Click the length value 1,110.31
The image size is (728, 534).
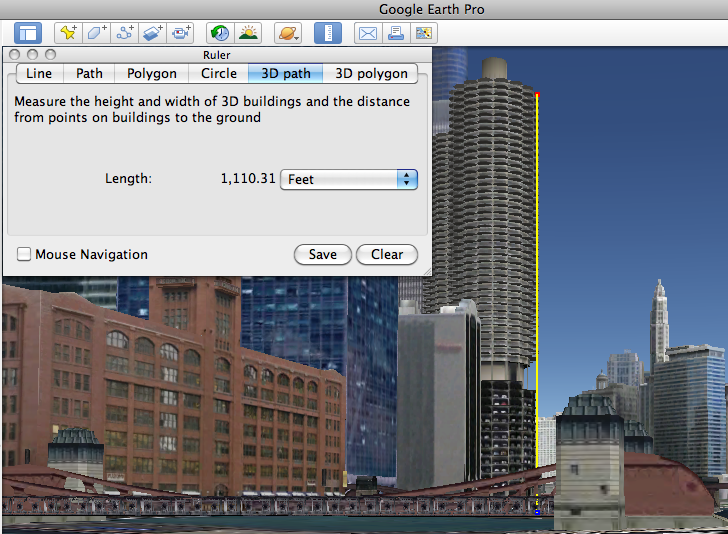pyautogui.click(x=248, y=178)
